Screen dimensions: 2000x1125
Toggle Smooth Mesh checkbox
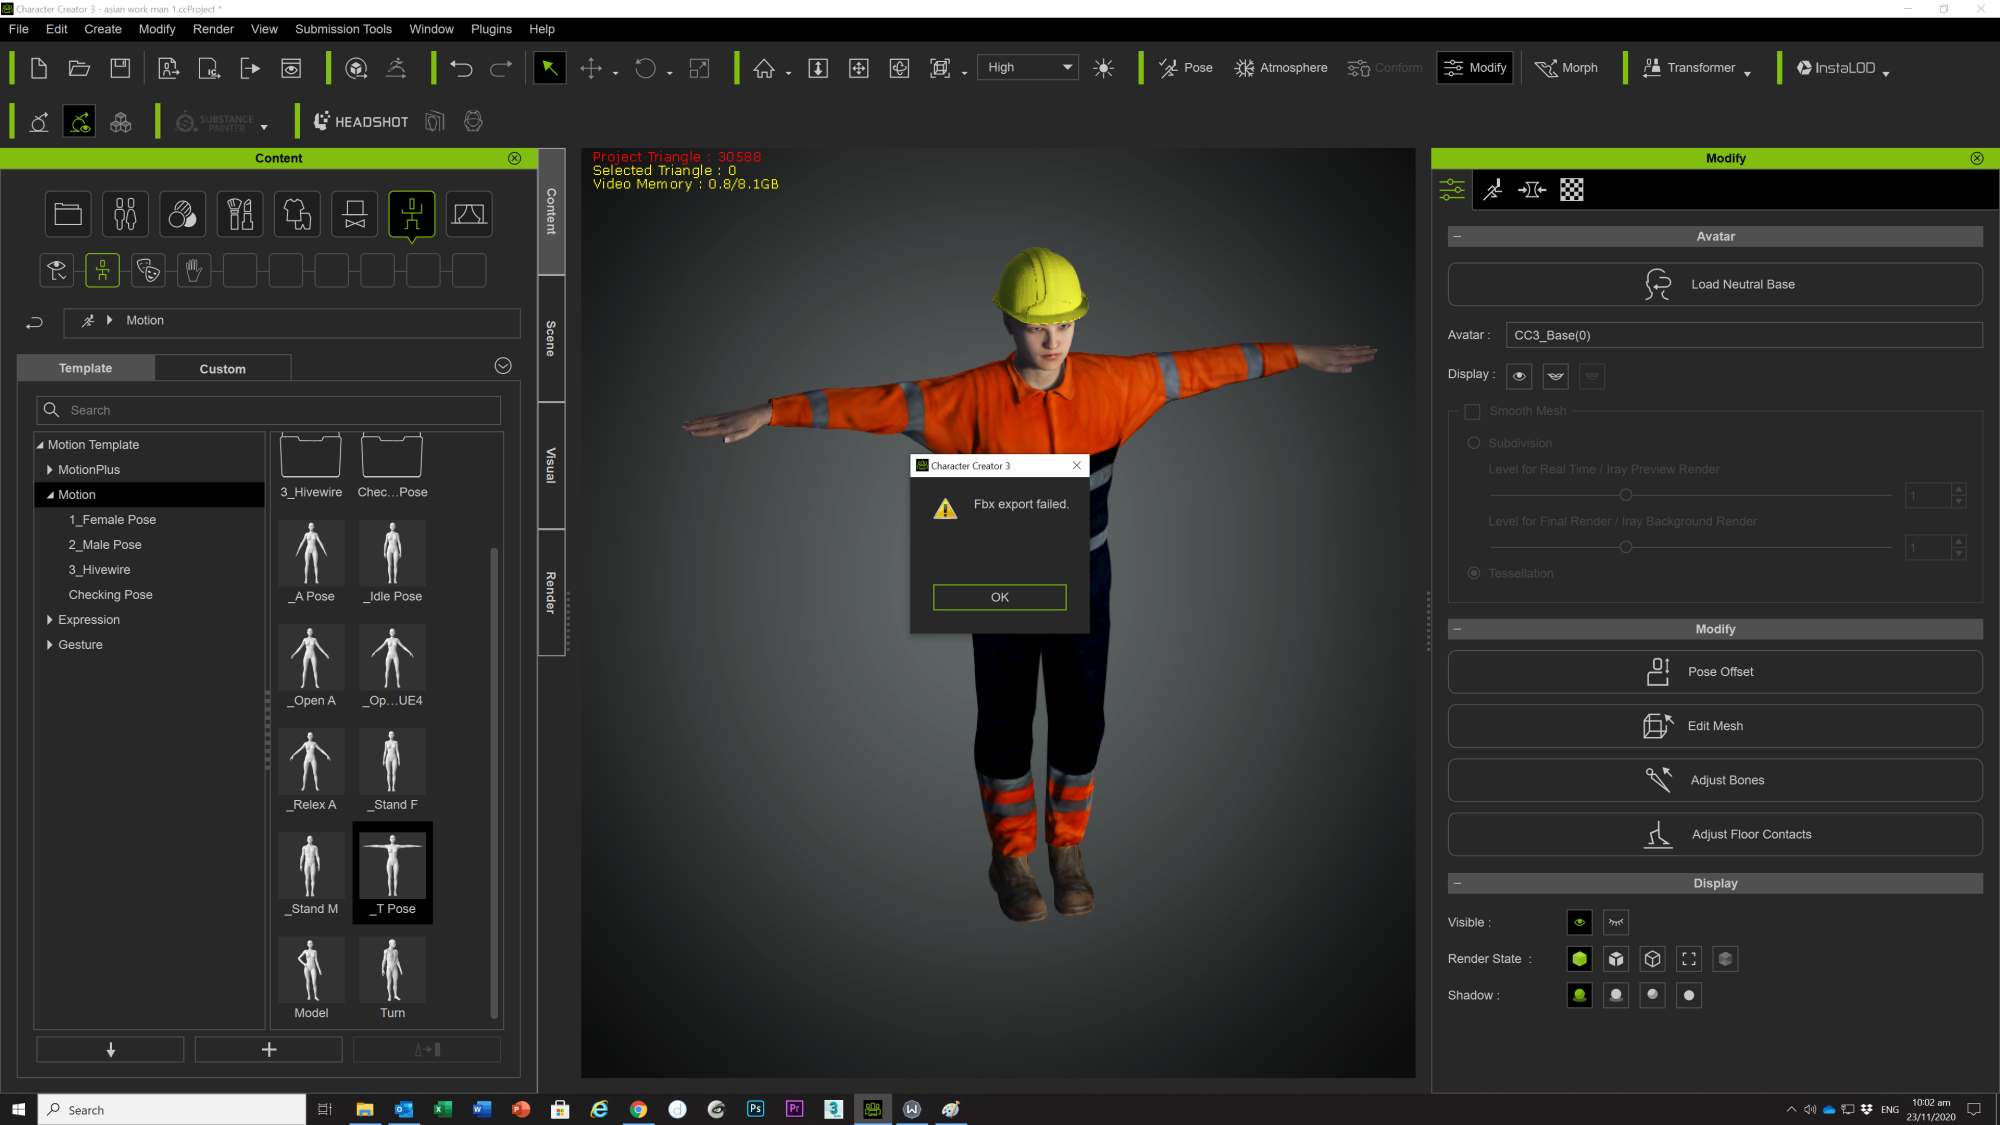[x=1473, y=411]
